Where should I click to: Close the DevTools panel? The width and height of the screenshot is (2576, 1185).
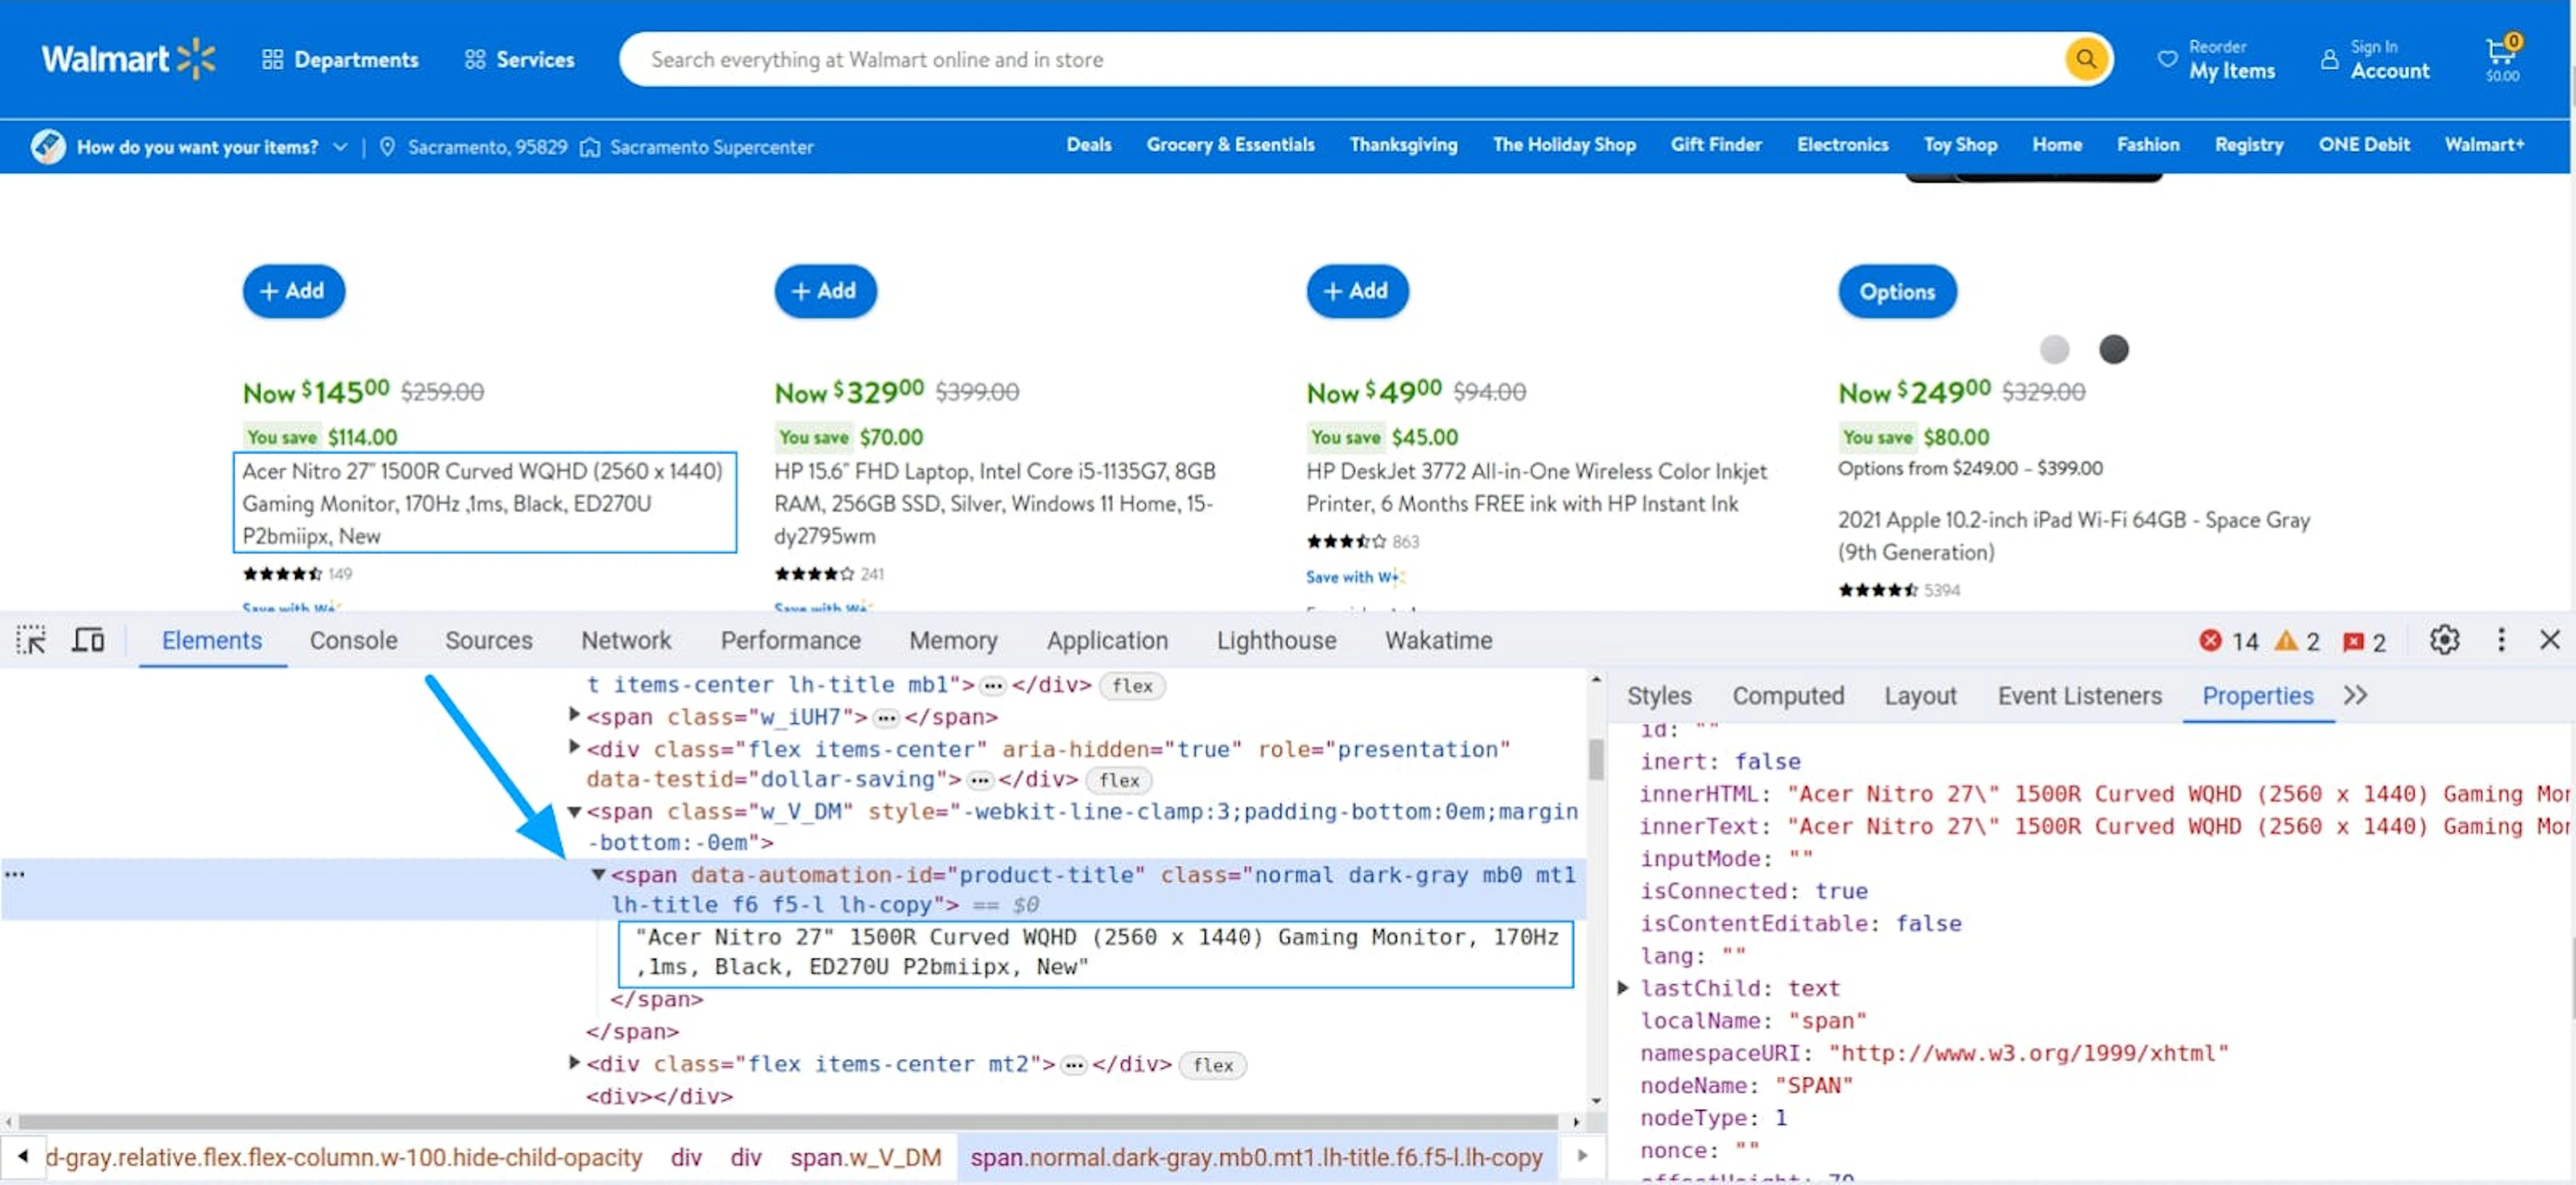[2549, 640]
